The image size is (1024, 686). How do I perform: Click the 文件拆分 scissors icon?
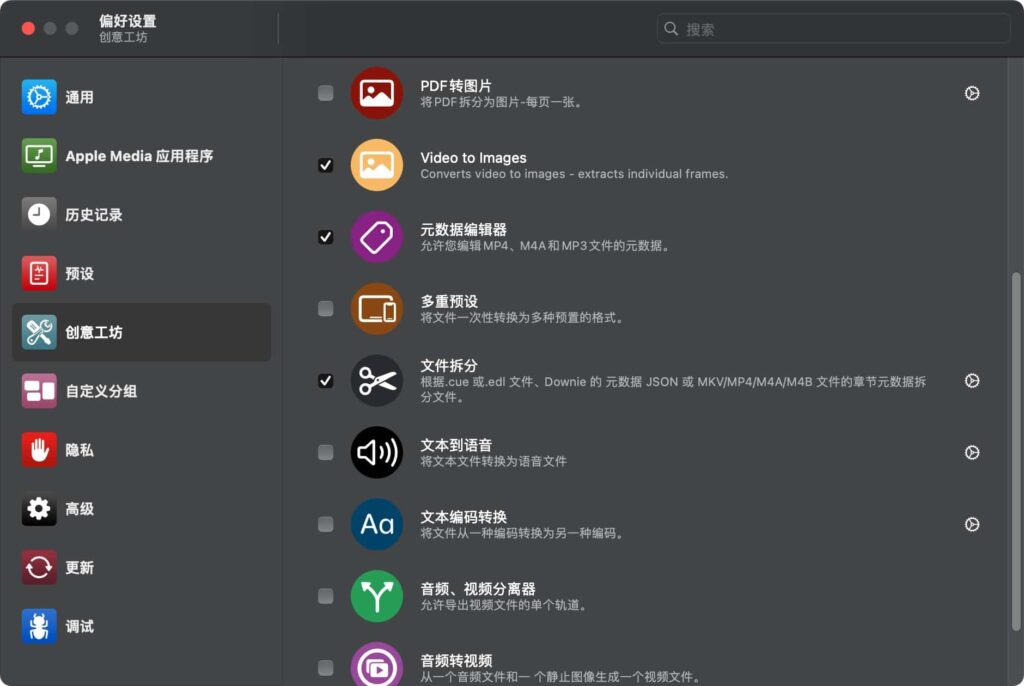pyautogui.click(x=376, y=381)
